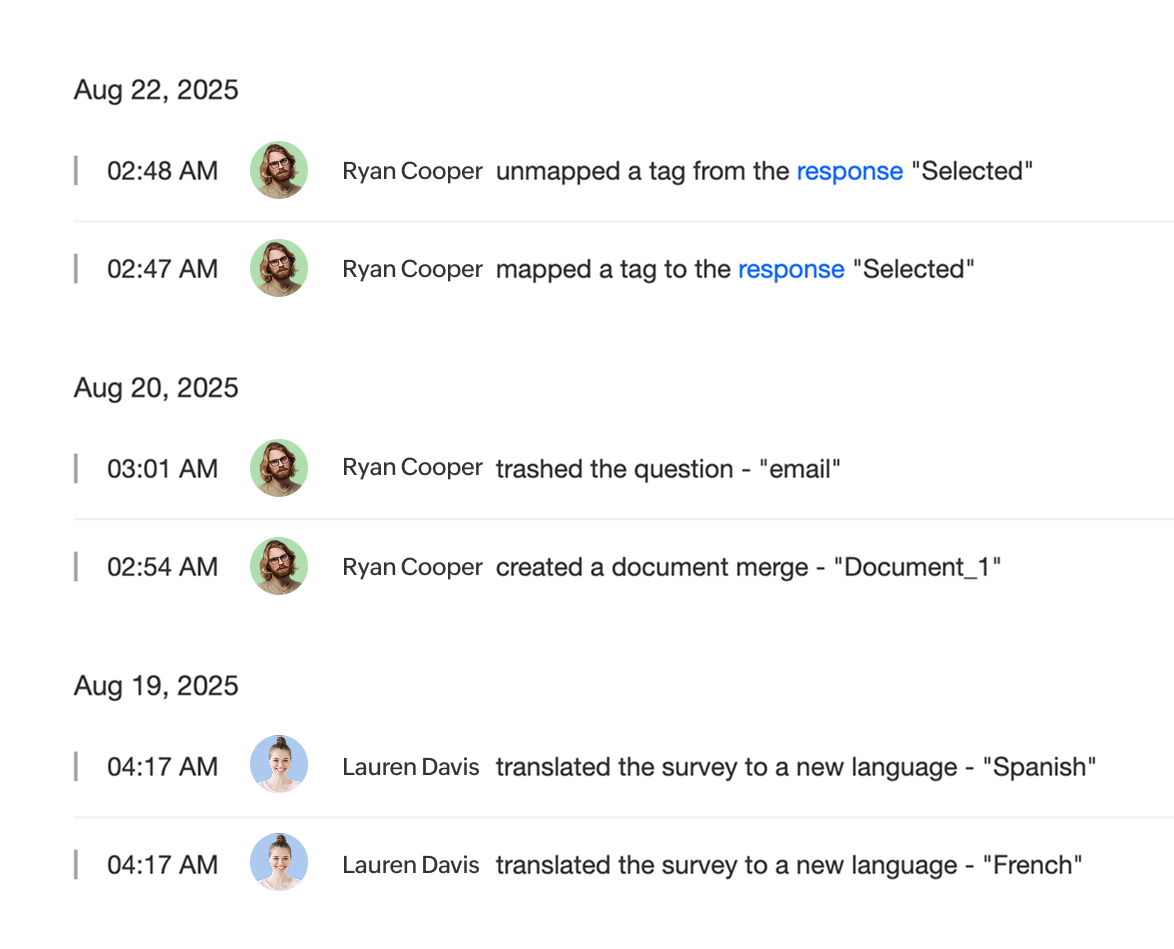Click the Aug 20, 2025 date header
This screenshot has width=1174, height=949.
point(156,388)
